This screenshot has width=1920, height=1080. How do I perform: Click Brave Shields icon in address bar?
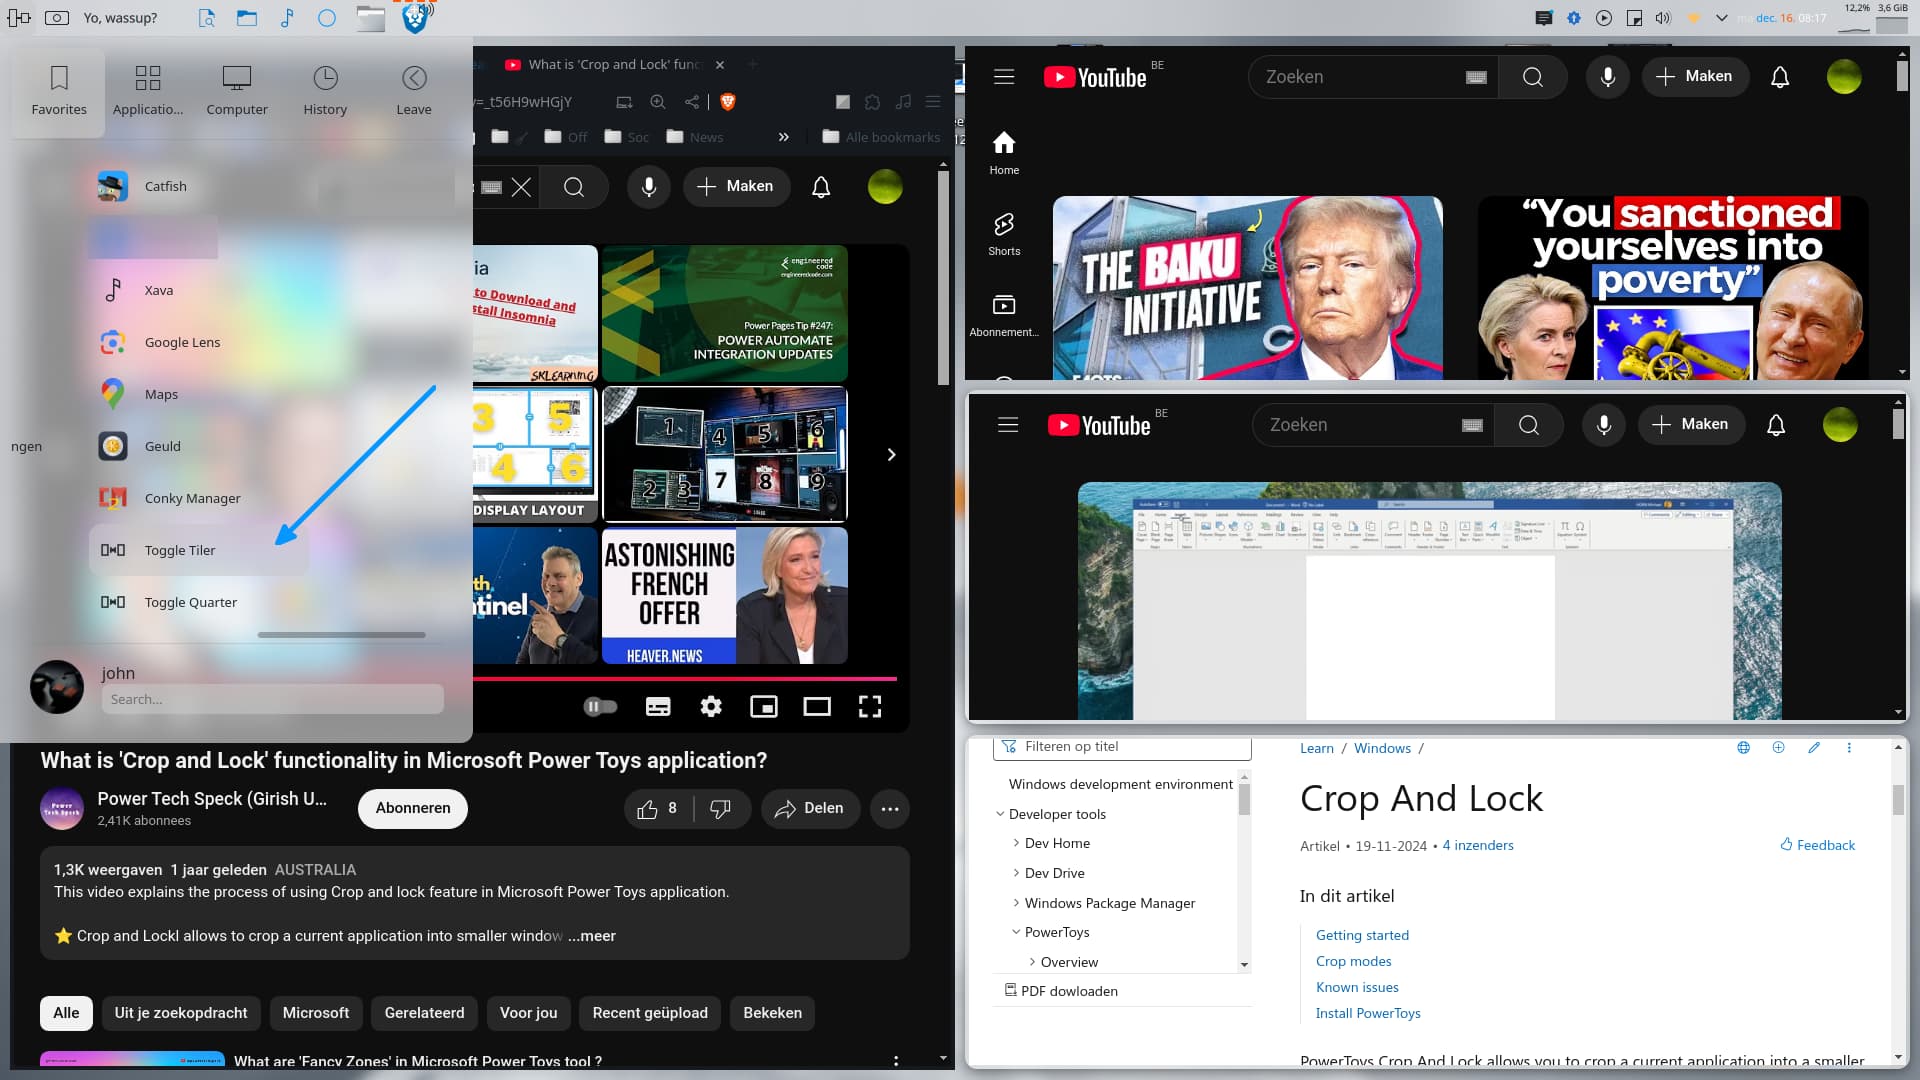pos(728,102)
